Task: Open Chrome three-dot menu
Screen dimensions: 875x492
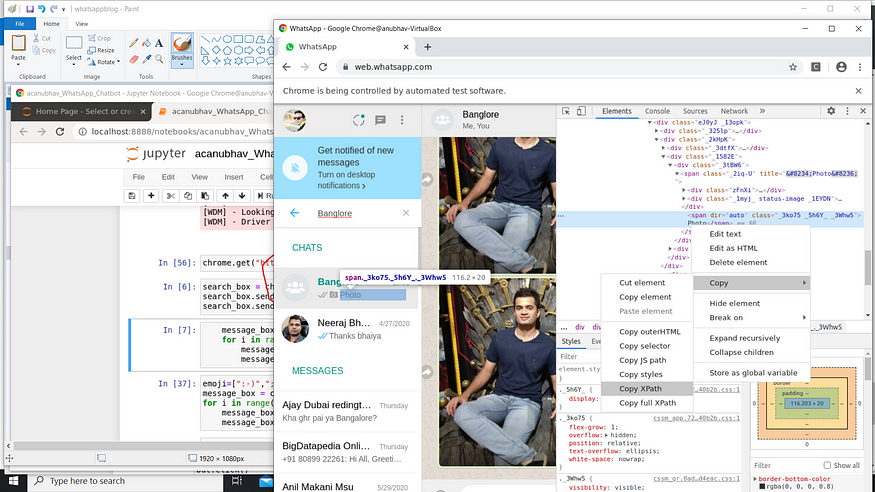Action: pos(860,67)
